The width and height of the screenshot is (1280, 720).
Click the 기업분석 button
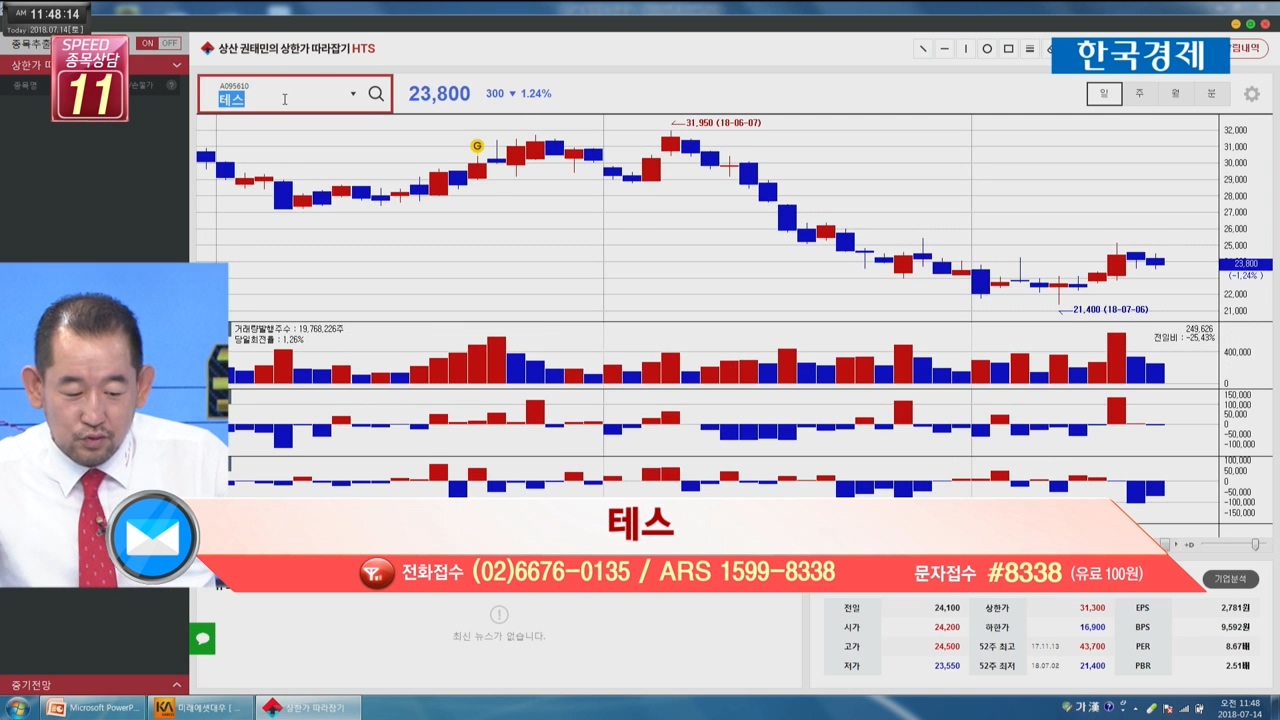pos(1230,579)
